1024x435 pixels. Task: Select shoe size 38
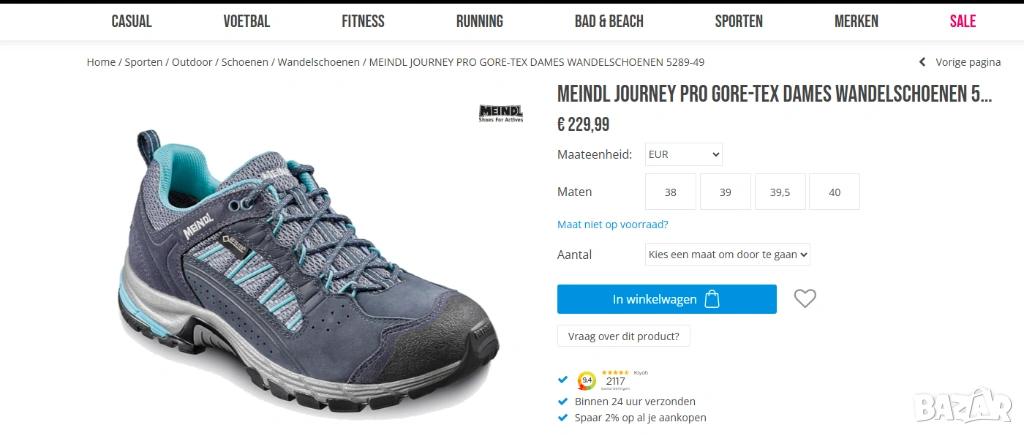pos(670,192)
